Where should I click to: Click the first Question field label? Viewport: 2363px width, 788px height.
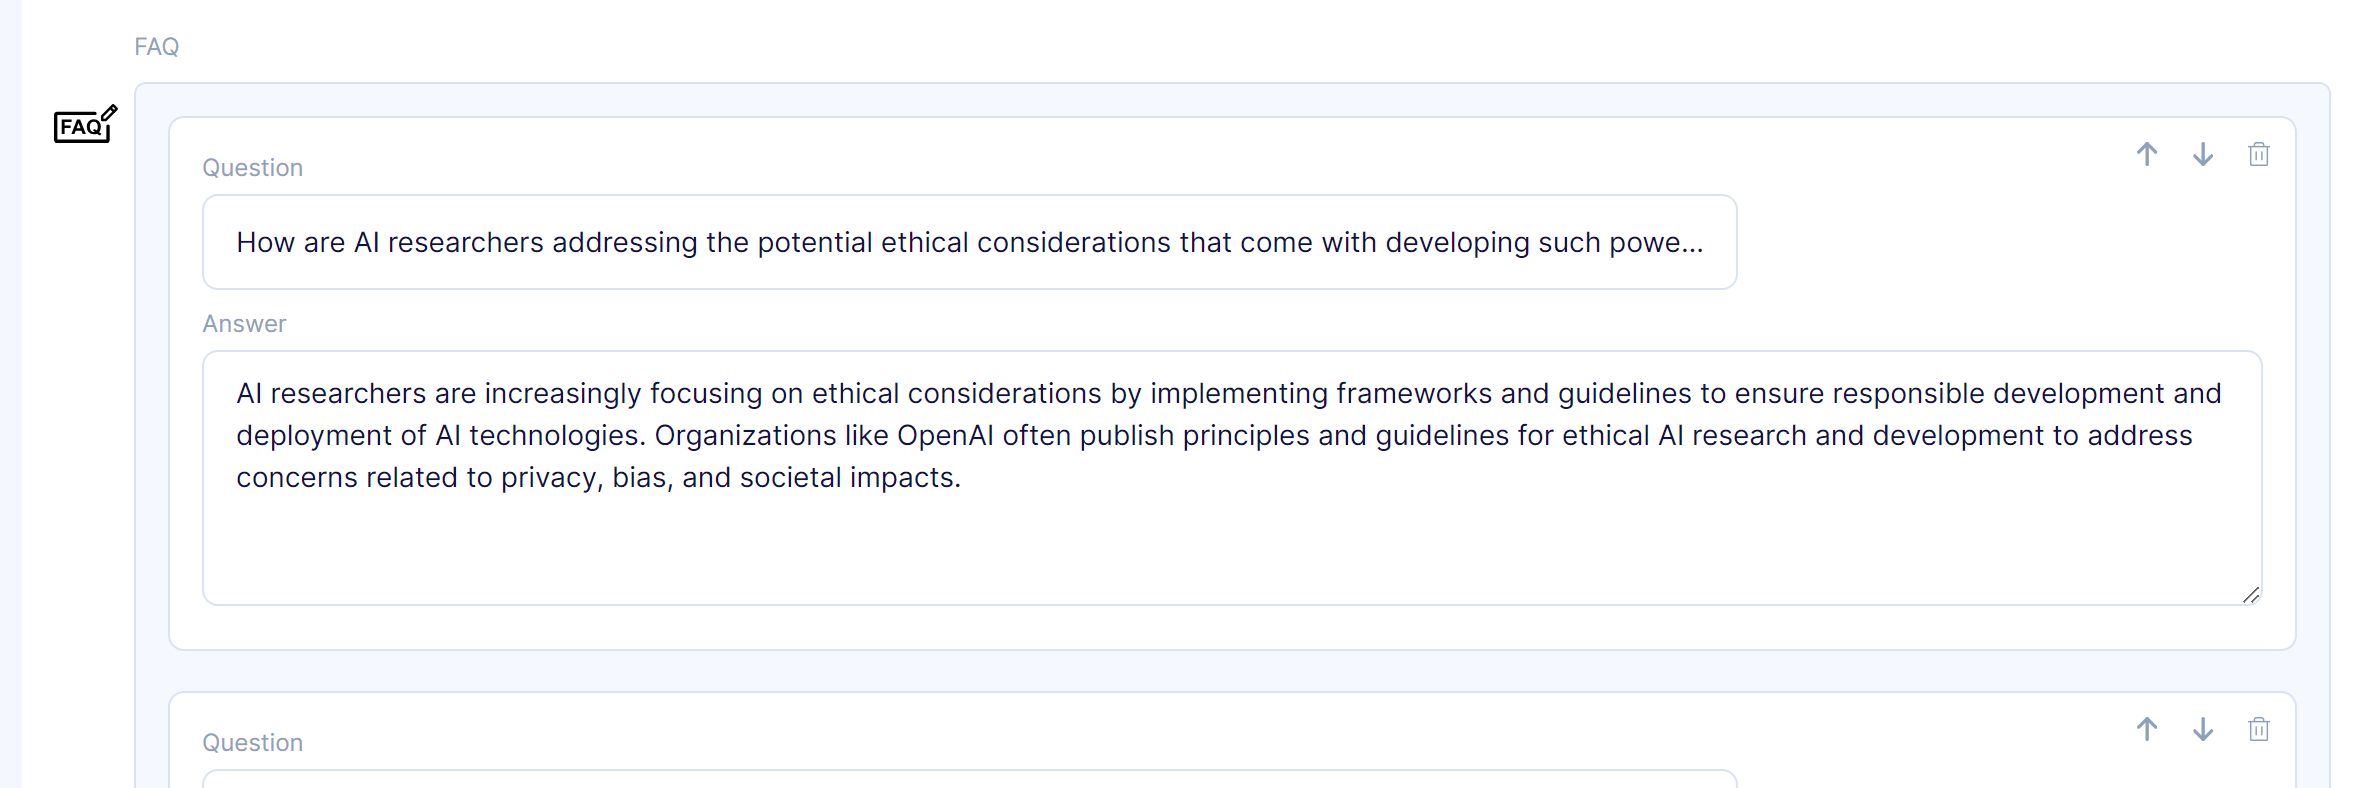pos(252,168)
